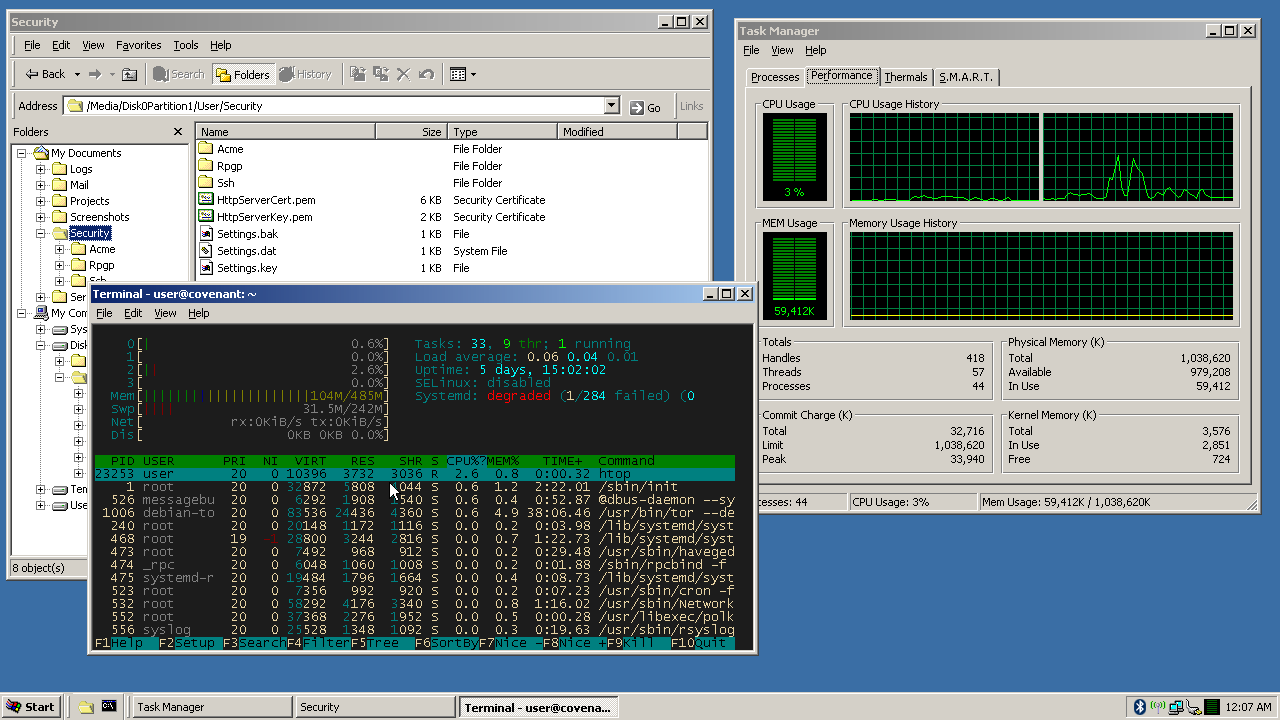Open the Tools menu in Security window
Image resolution: width=1280 pixels, height=720 pixels.
pos(186,45)
